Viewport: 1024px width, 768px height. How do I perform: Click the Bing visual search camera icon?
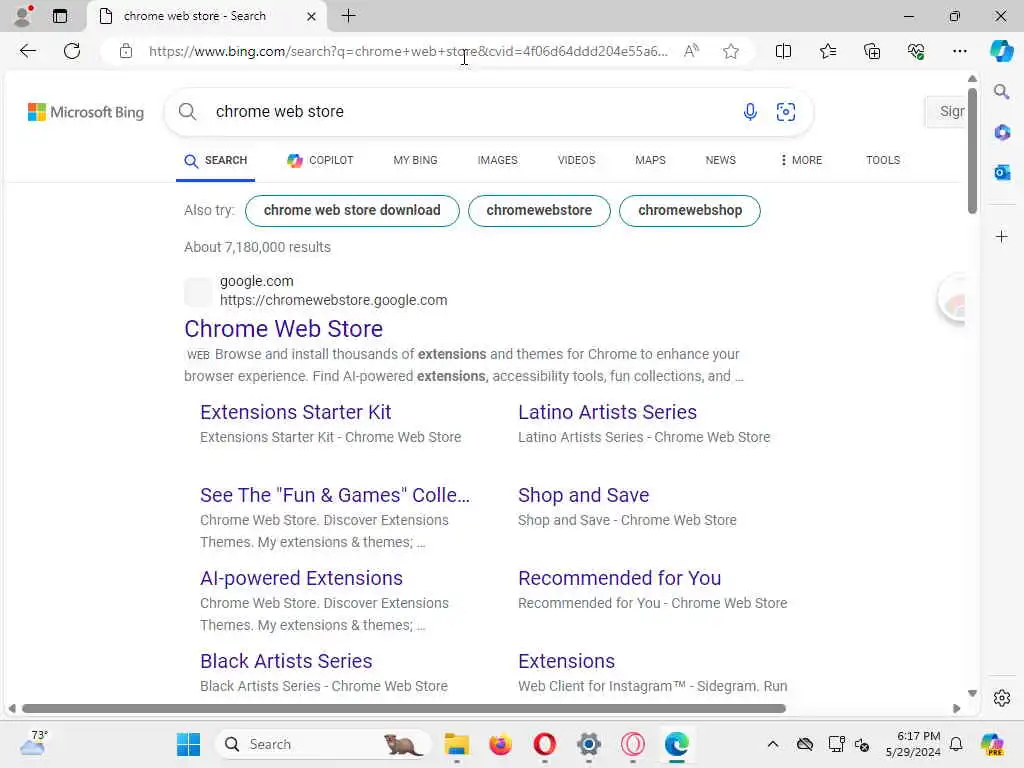point(786,112)
